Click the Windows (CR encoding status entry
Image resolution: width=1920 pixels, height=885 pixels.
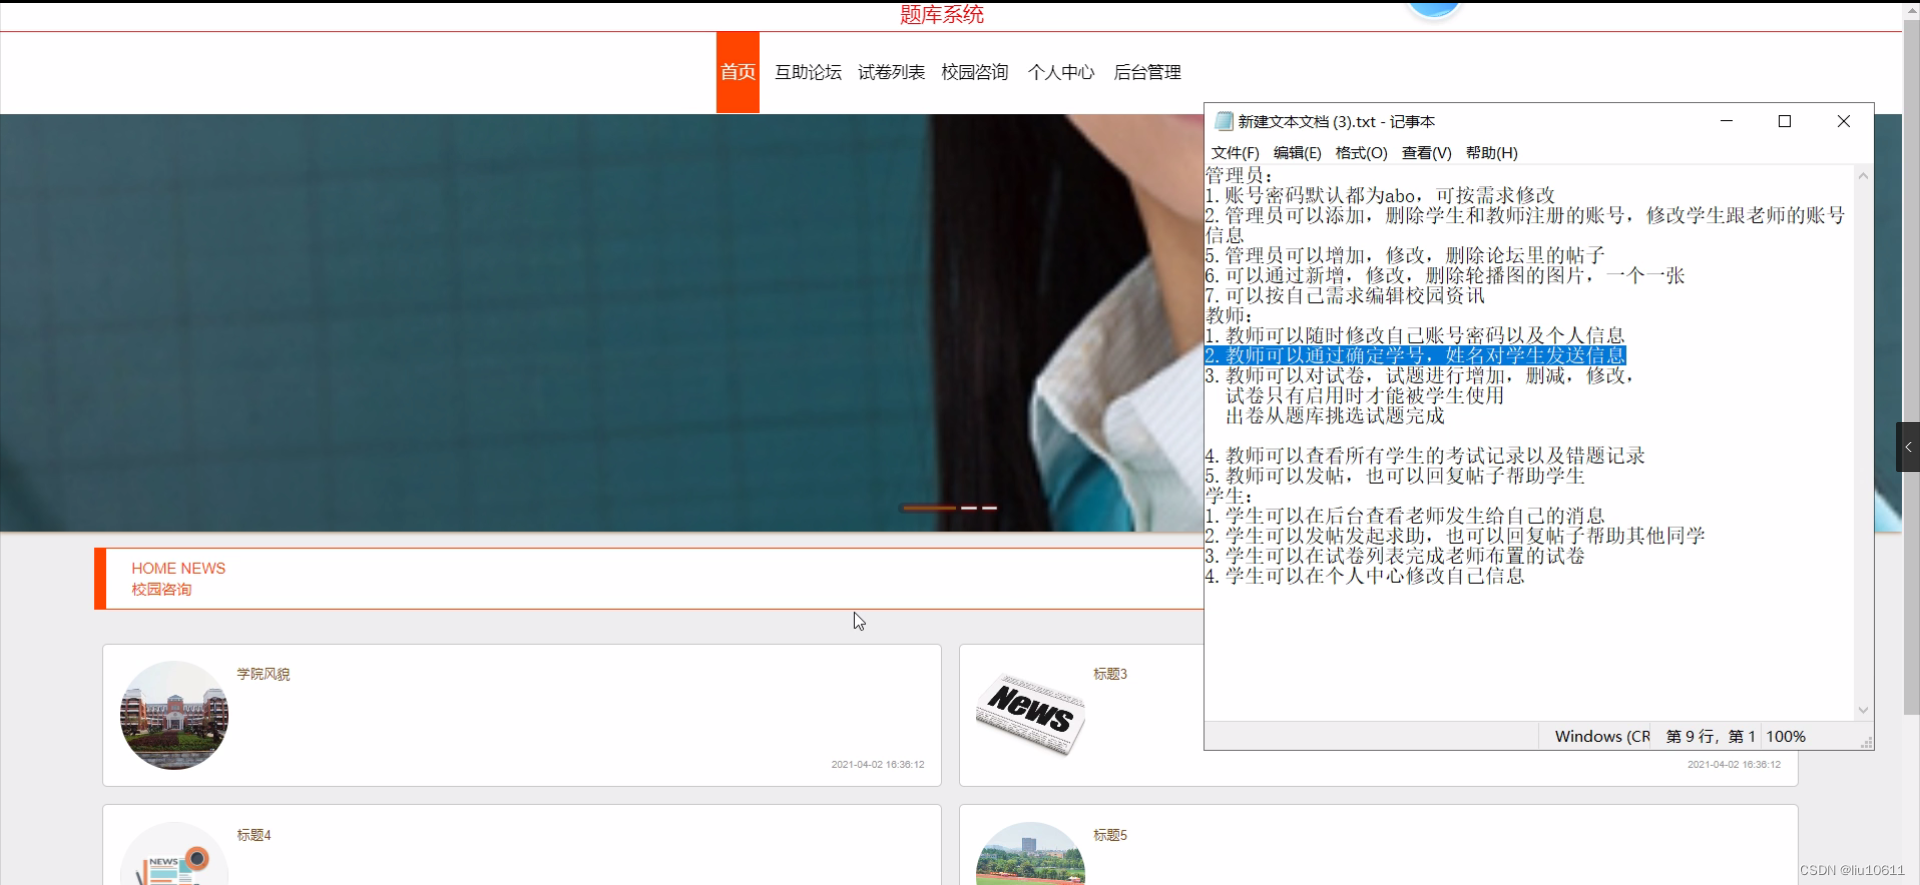[1602, 736]
